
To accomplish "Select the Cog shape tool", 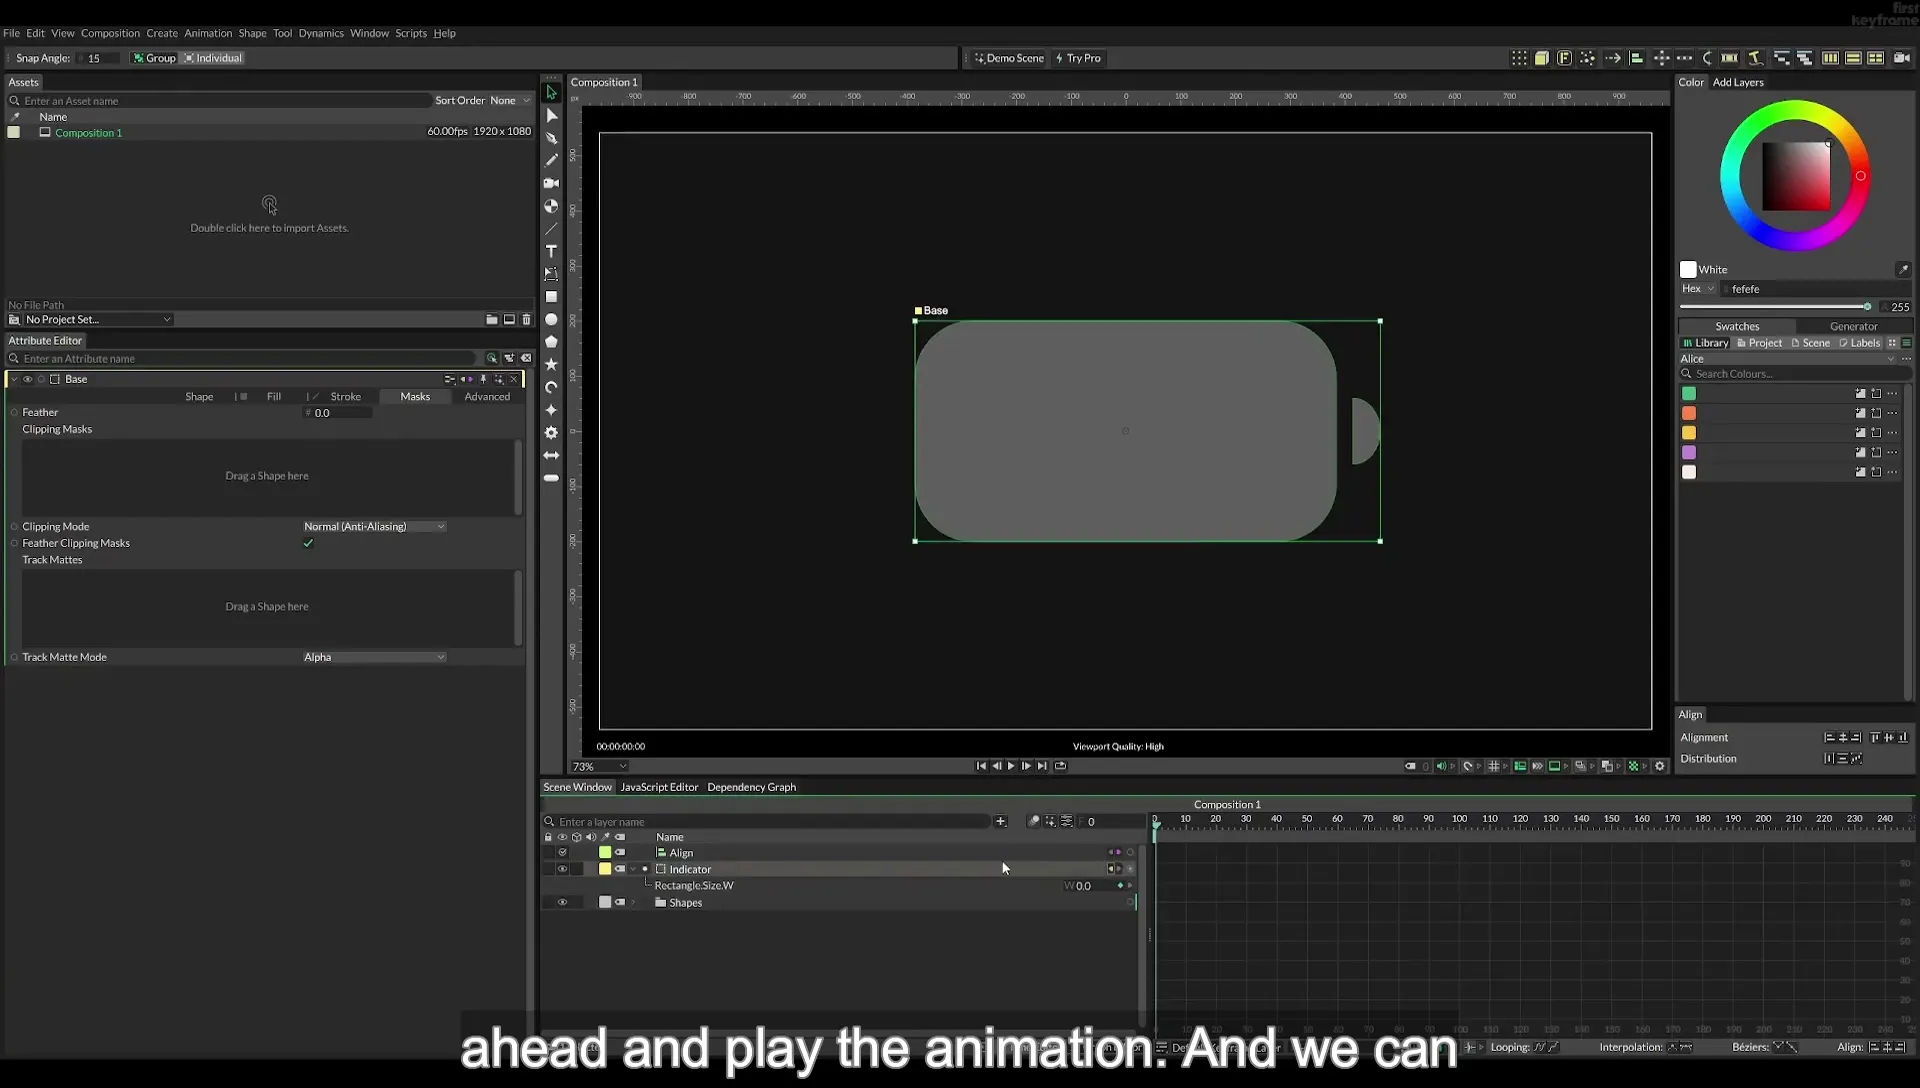I will click(x=551, y=433).
